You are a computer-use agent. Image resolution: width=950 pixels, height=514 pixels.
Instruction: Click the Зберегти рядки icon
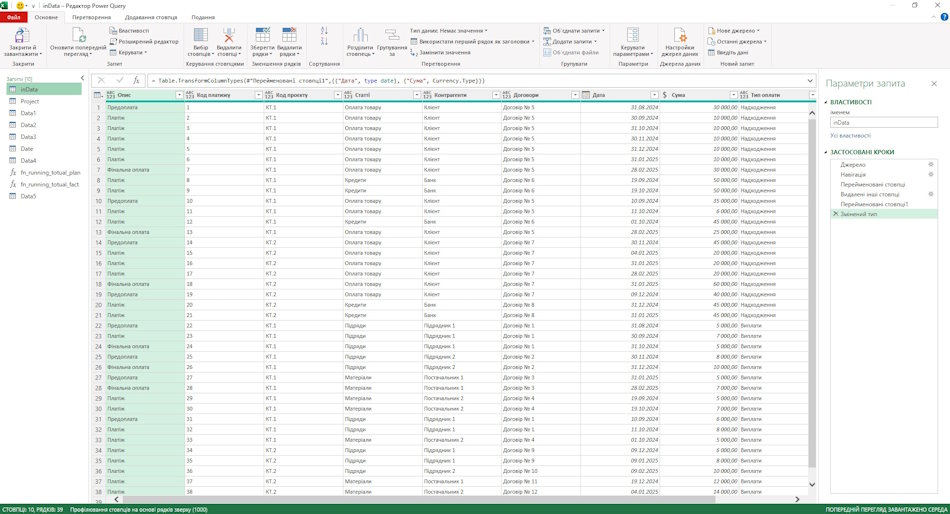click(262, 35)
